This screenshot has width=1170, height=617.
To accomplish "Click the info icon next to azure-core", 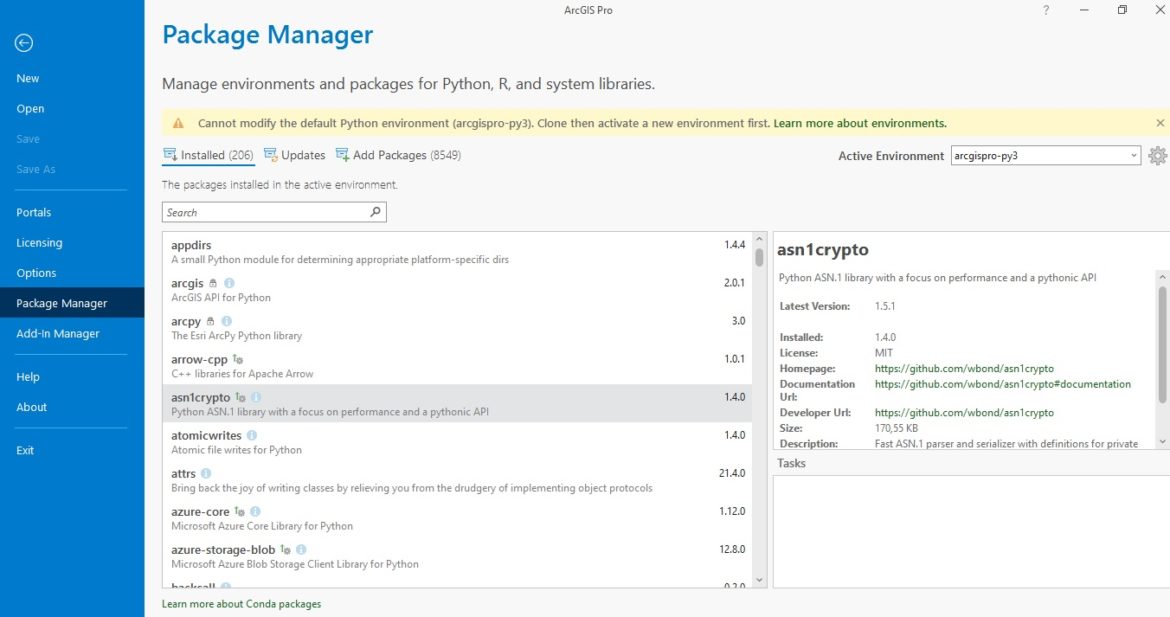I will pos(255,512).
